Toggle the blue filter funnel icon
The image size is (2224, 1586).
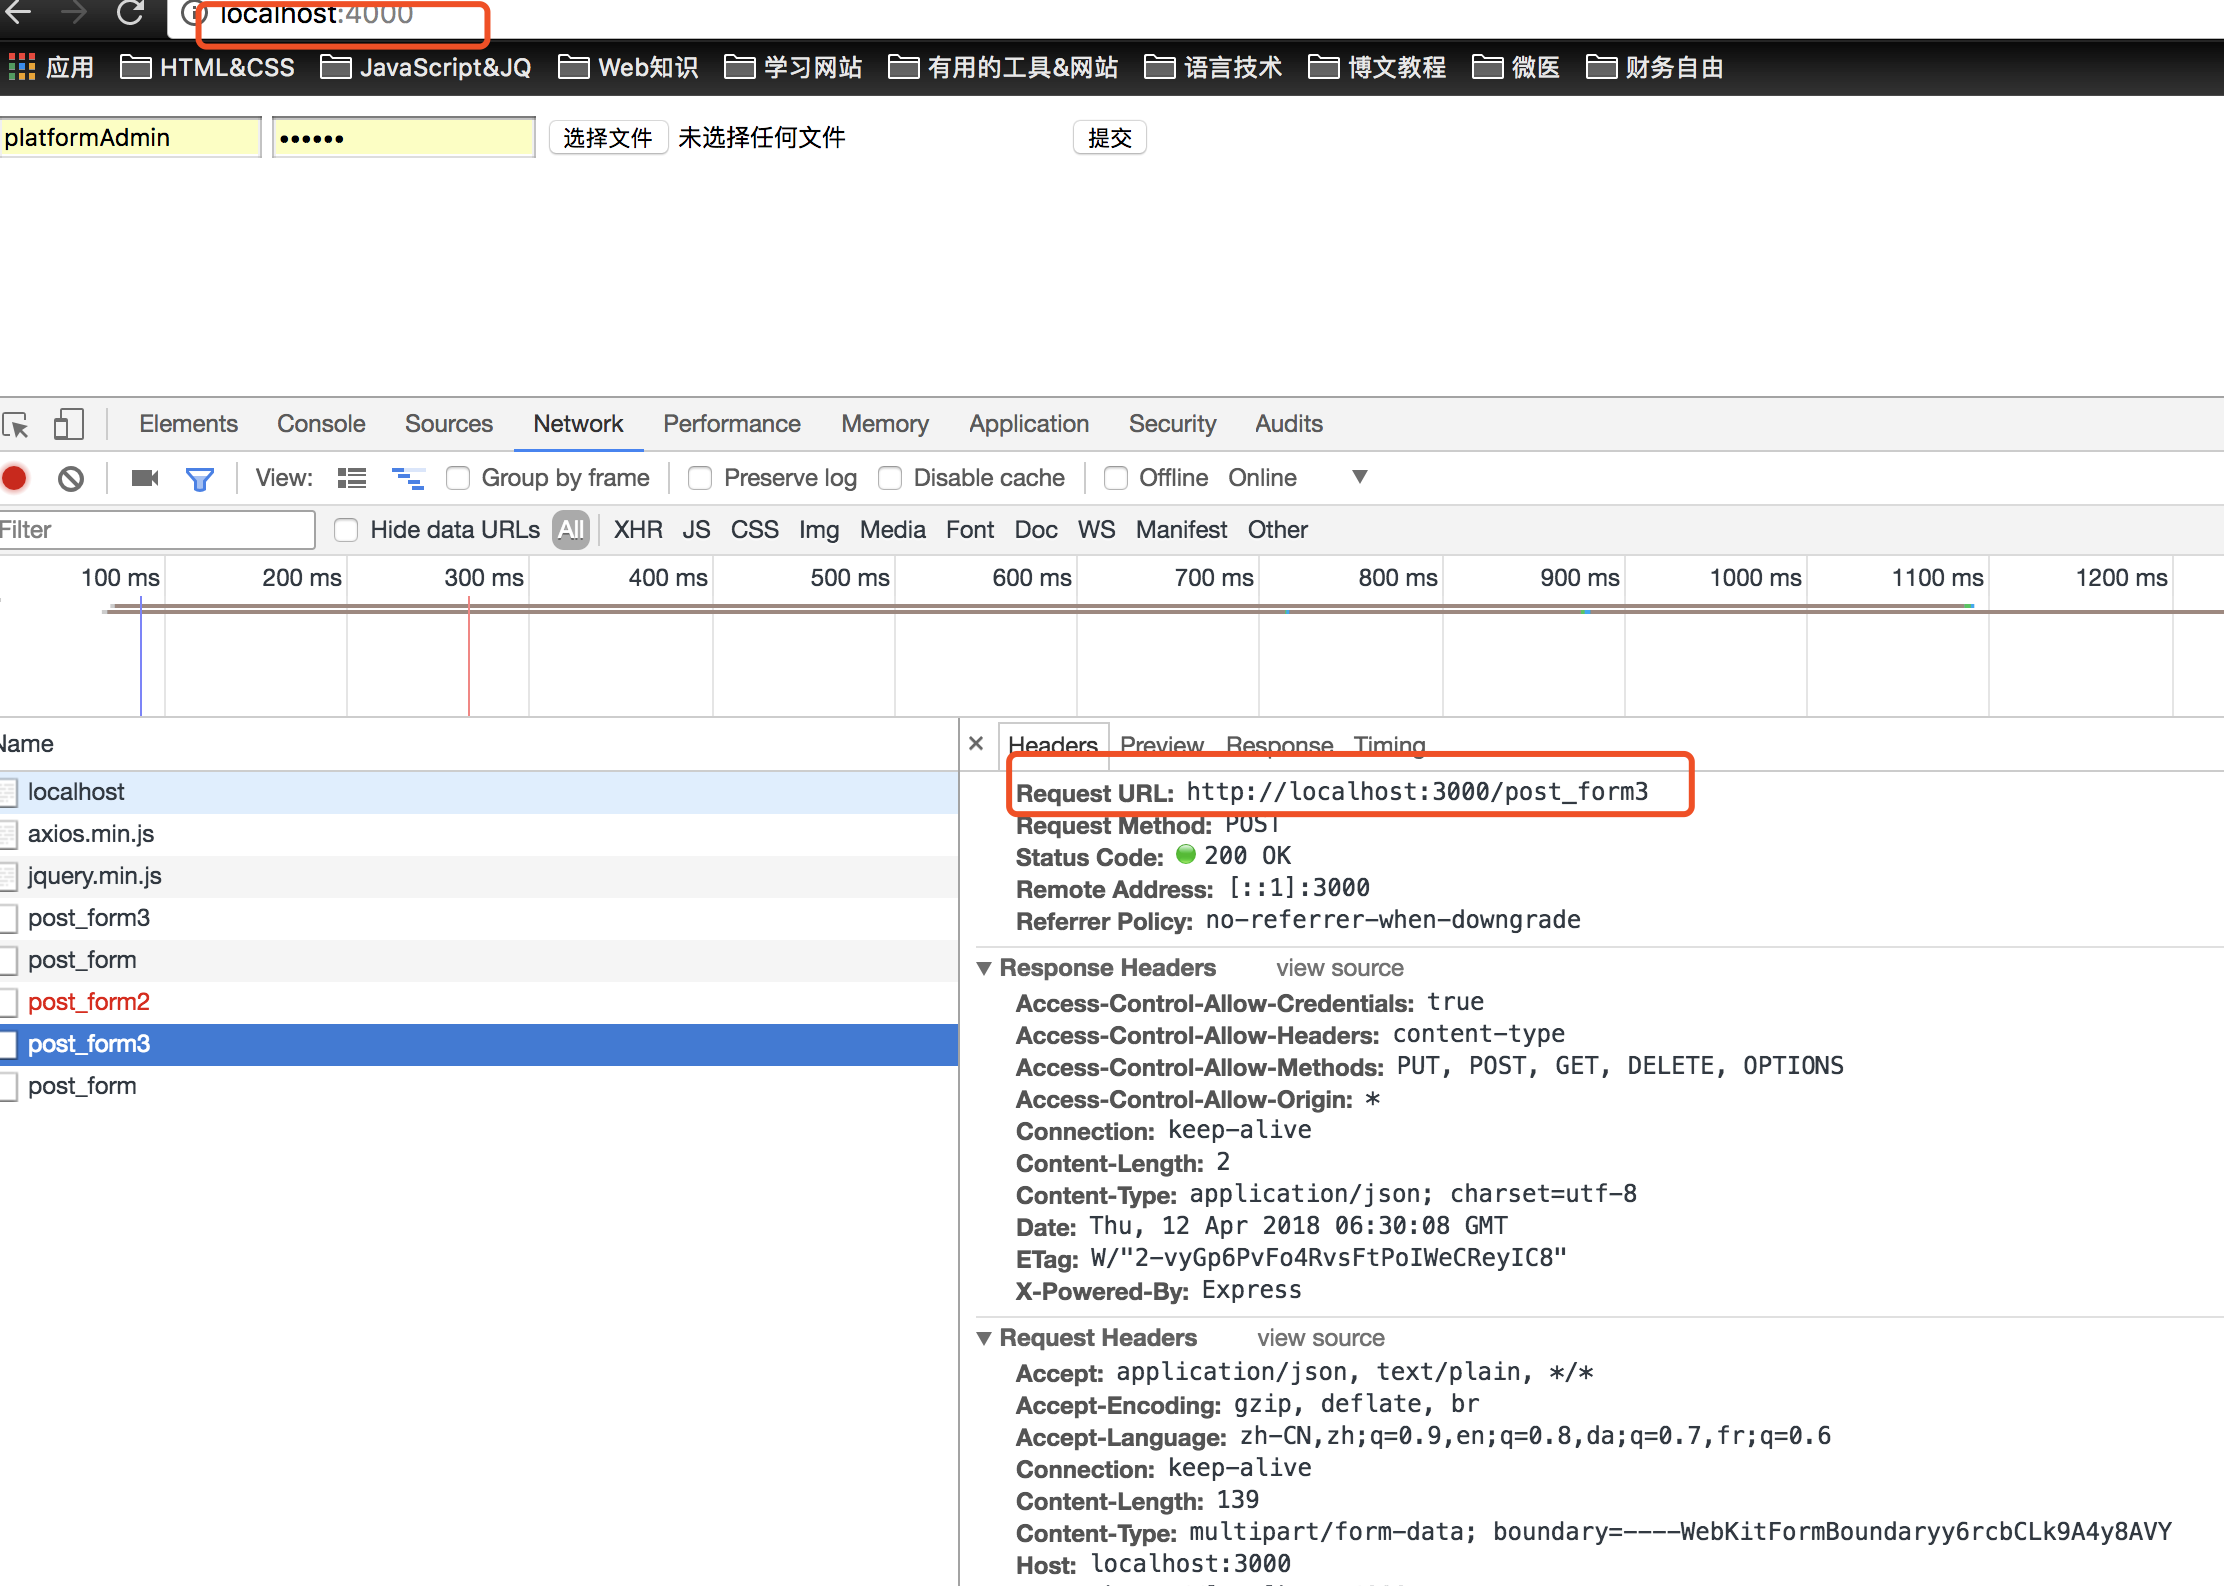[200, 479]
